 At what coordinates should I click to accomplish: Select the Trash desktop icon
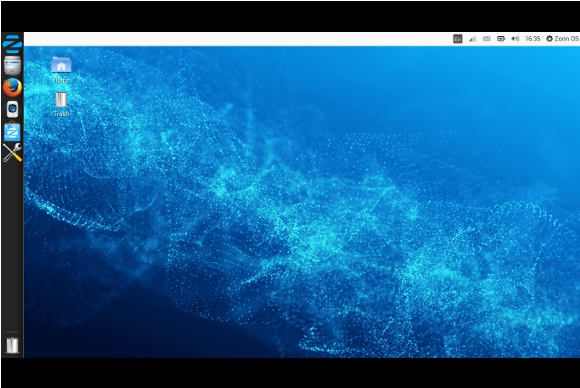click(61, 104)
